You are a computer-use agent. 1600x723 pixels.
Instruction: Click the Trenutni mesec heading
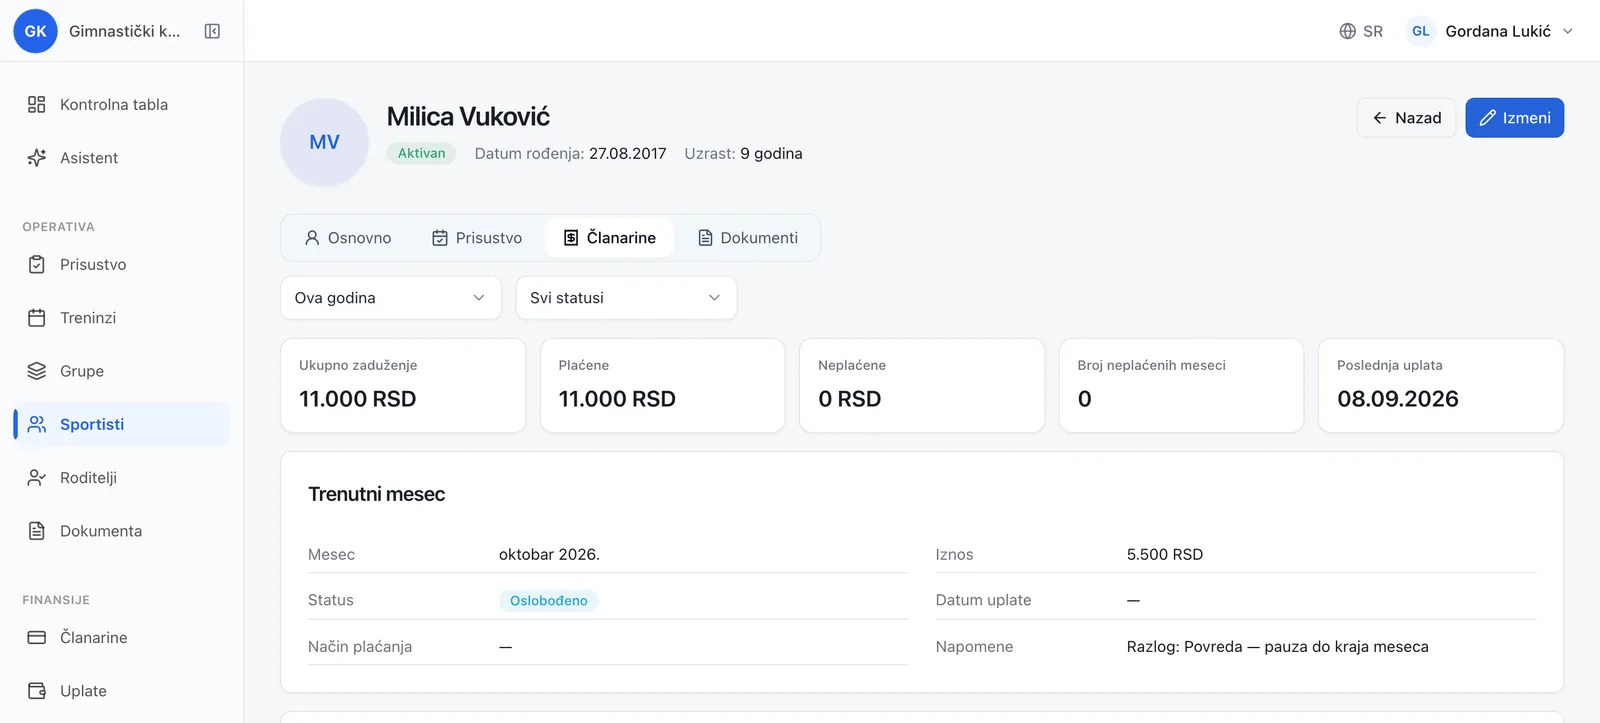coord(376,494)
